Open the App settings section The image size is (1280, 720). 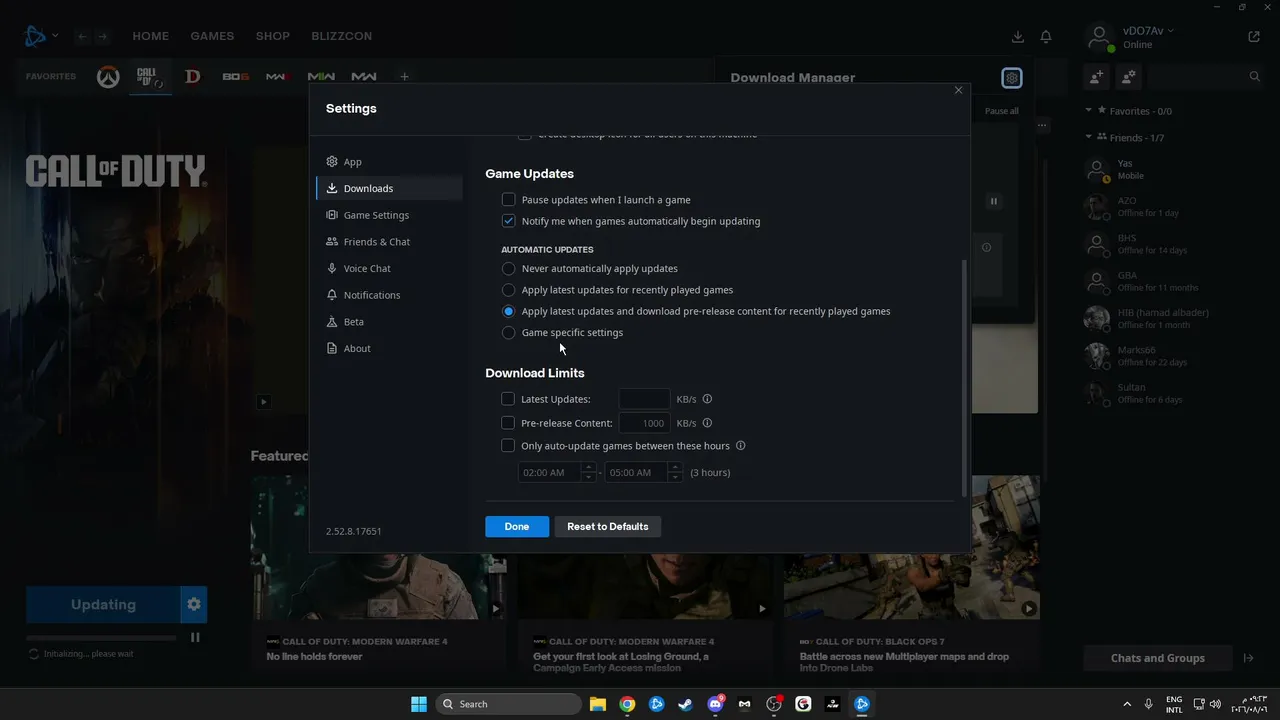(389, 162)
